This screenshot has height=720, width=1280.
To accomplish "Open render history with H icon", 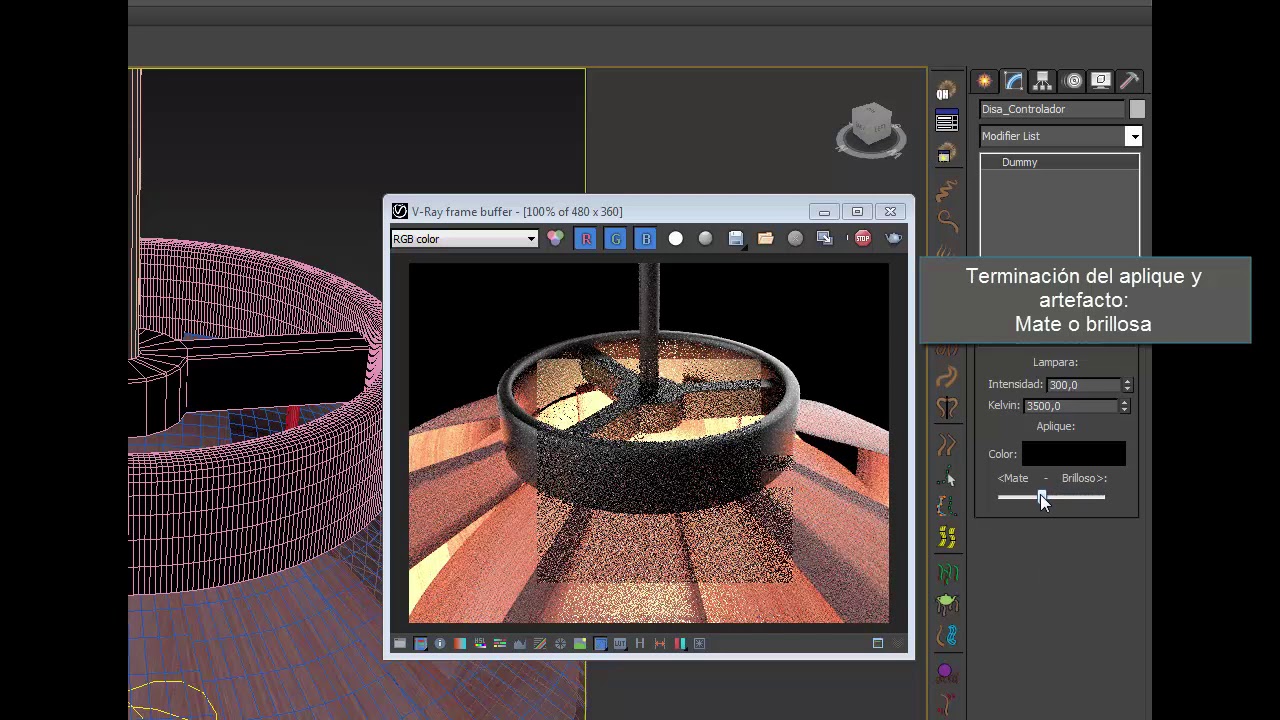I will [x=640, y=644].
